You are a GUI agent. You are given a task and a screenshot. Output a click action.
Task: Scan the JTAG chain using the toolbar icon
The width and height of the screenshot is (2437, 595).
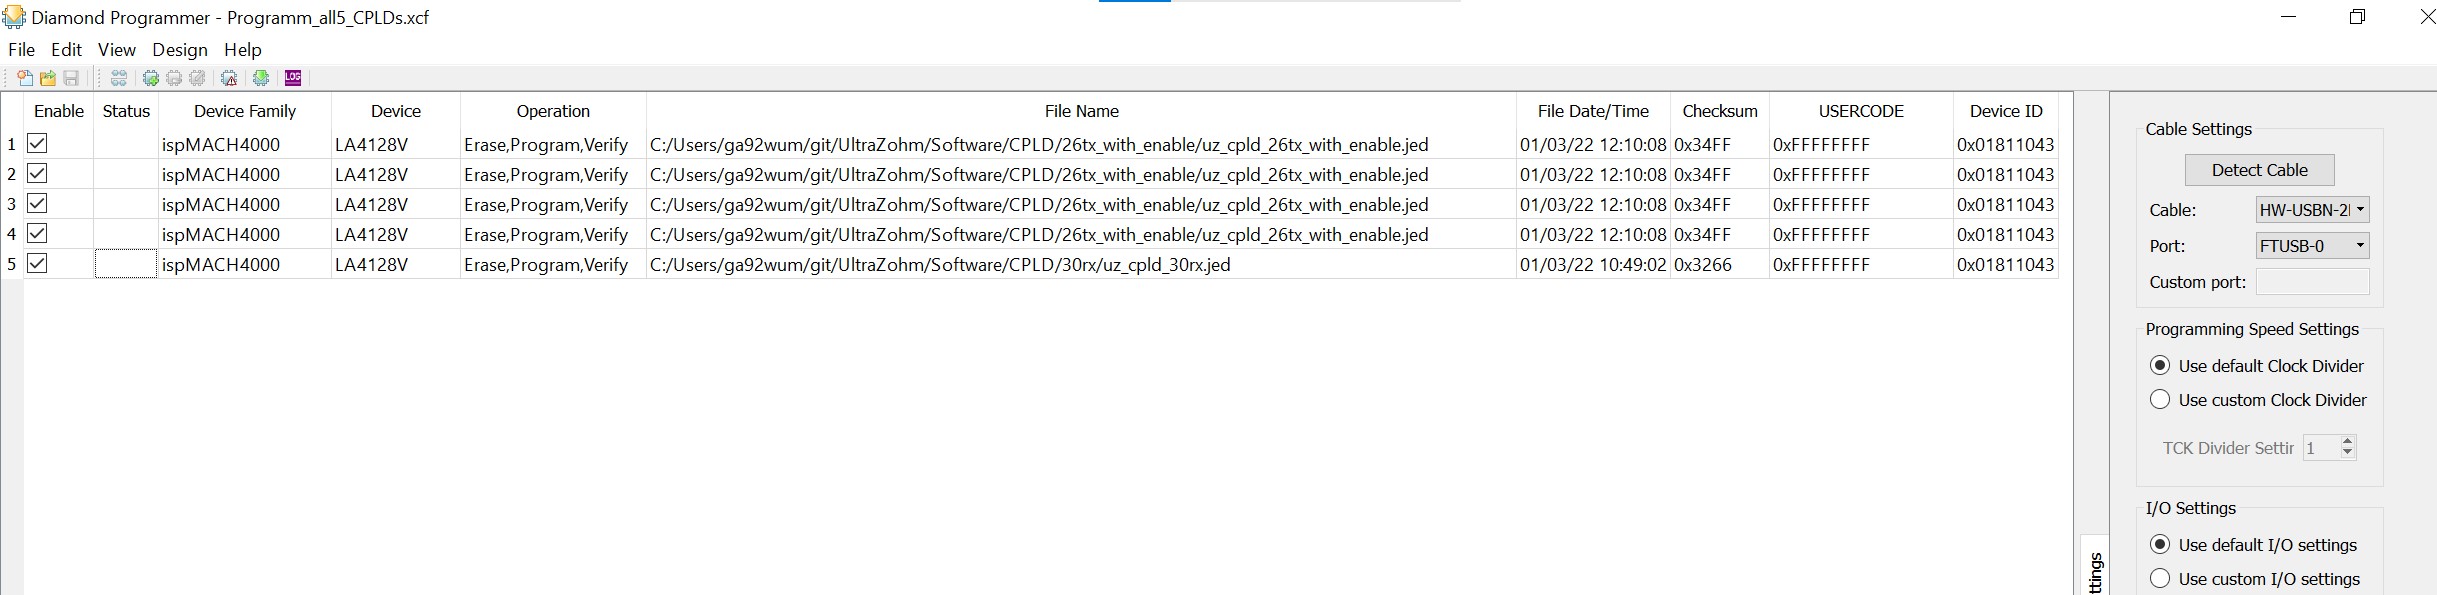coord(119,78)
